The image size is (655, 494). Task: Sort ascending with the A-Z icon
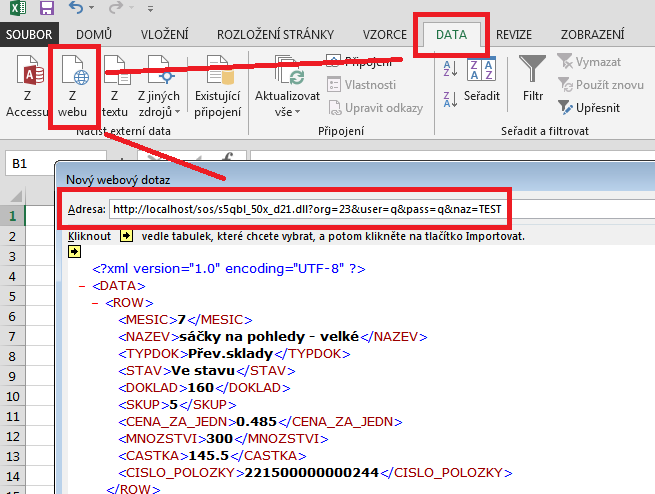pos(448,68)
